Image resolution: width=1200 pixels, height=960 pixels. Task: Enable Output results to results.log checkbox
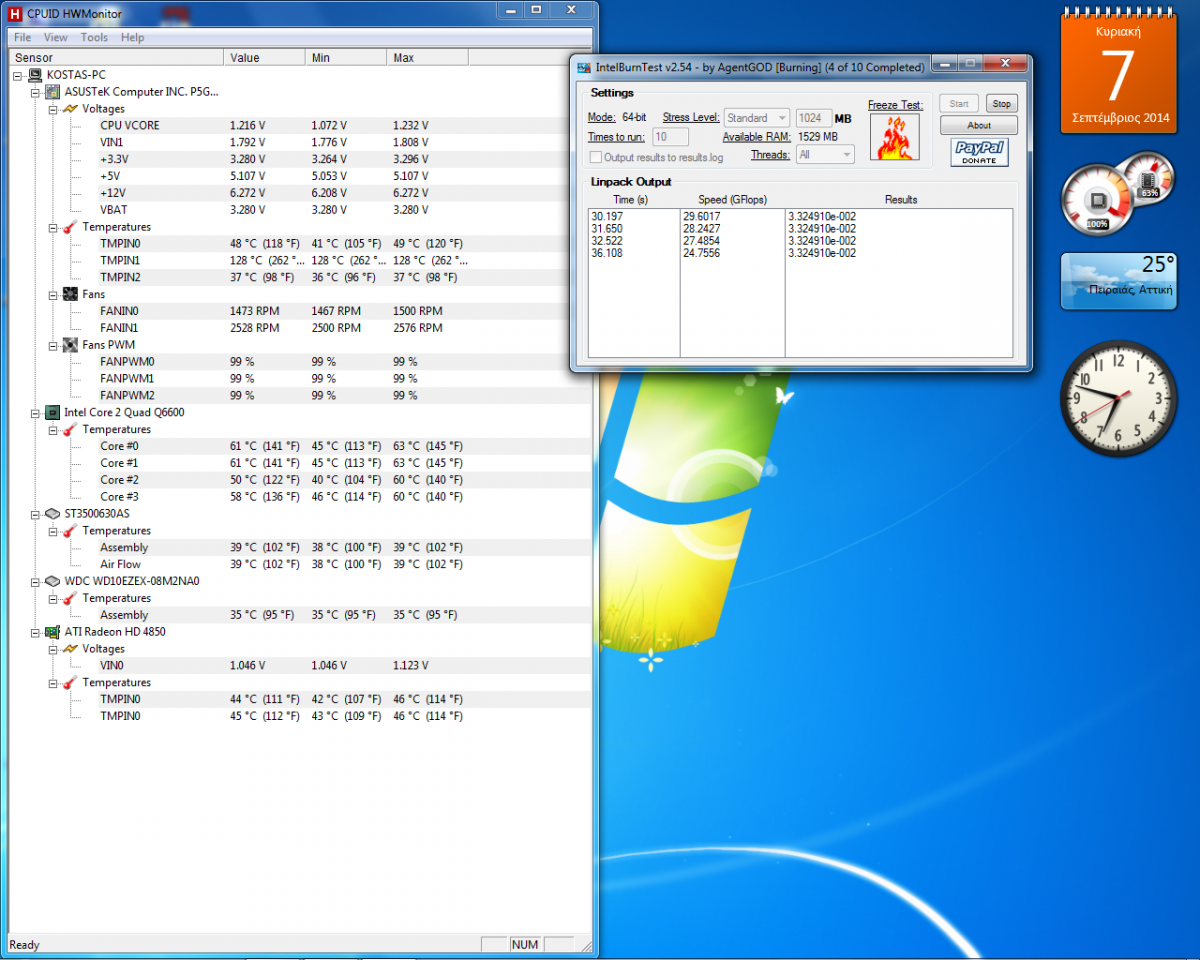pyautogui.click(x=596, y=157)
